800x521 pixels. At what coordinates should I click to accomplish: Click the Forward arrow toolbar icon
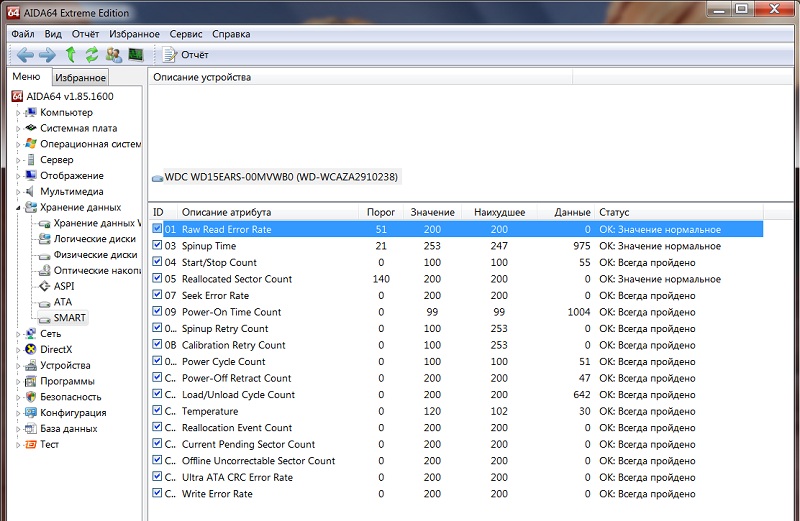point(47,55)
